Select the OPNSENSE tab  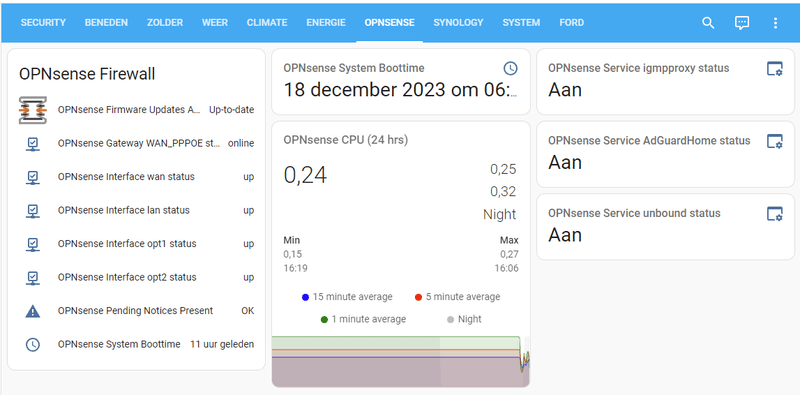coord(389,23)
